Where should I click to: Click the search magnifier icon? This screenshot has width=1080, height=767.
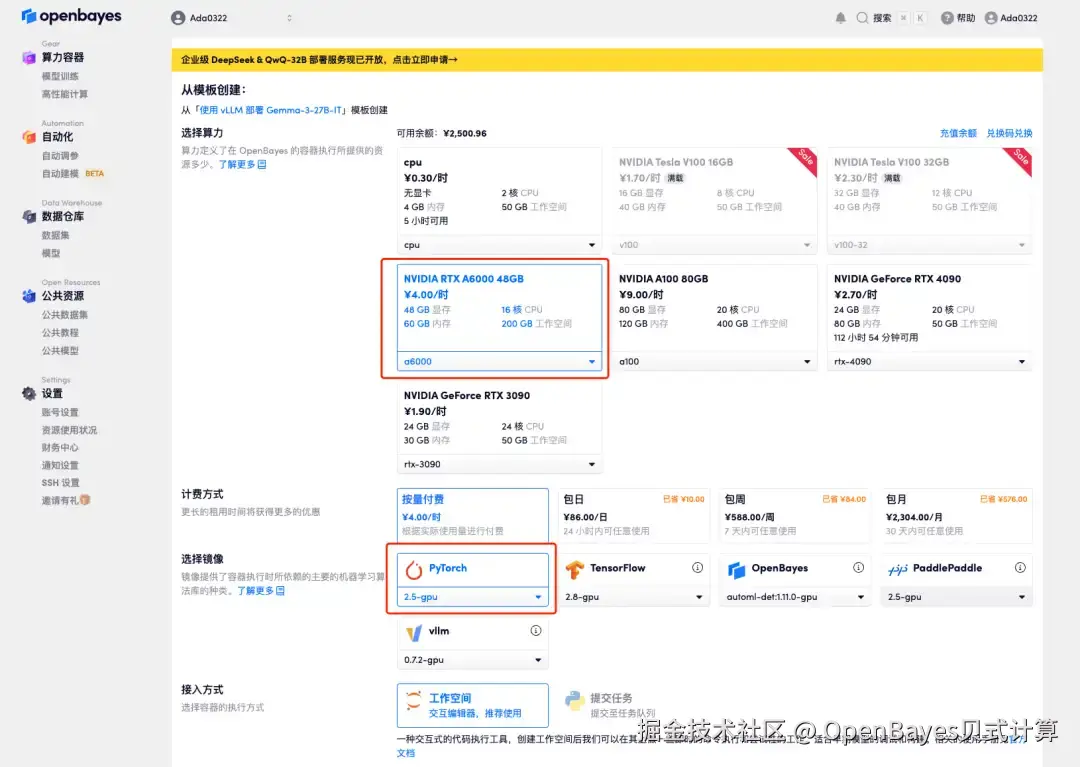tap(862, 18)
